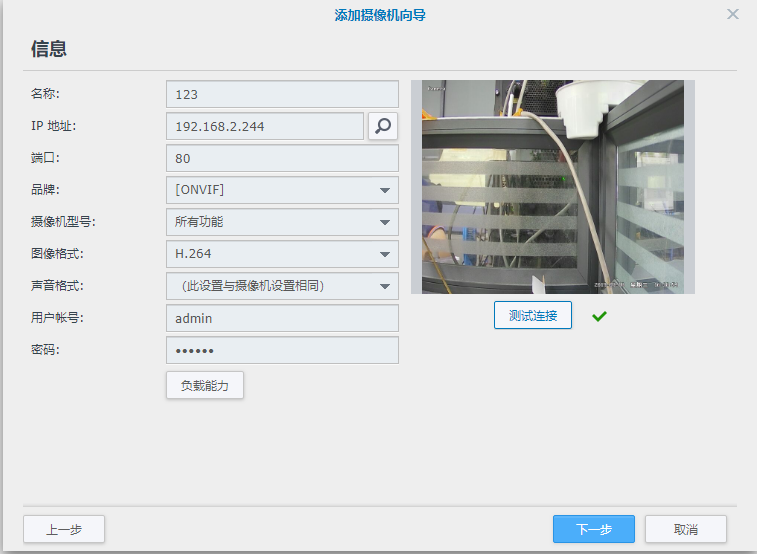
Task: Close the add camera wizard with X
Action: pyautogui.click(x=733, y=14)
